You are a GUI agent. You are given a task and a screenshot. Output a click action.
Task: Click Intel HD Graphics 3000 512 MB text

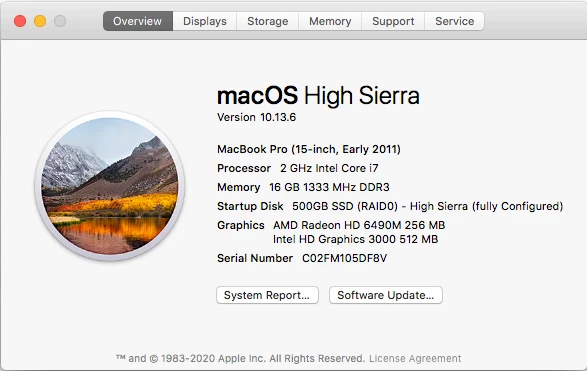[355, 239]
